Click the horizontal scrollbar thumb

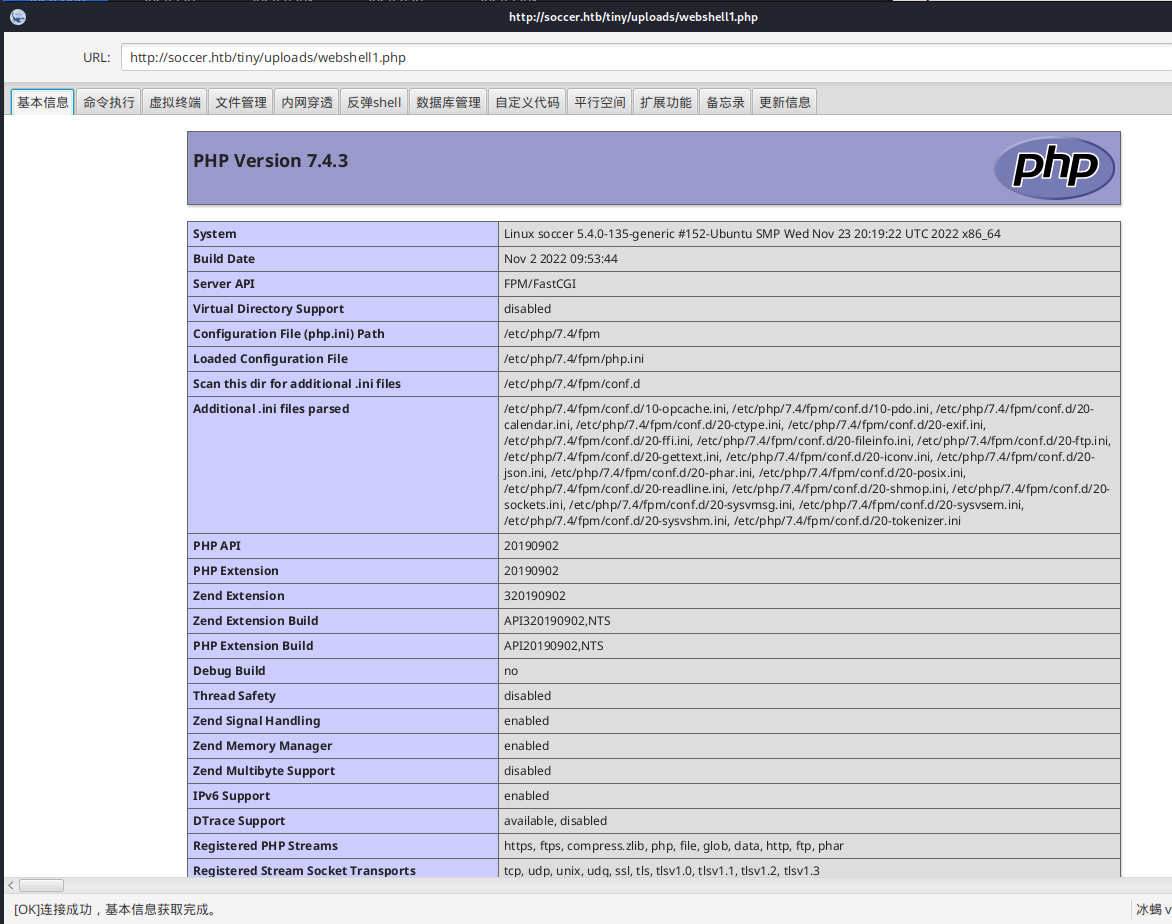tap(41, 885)
